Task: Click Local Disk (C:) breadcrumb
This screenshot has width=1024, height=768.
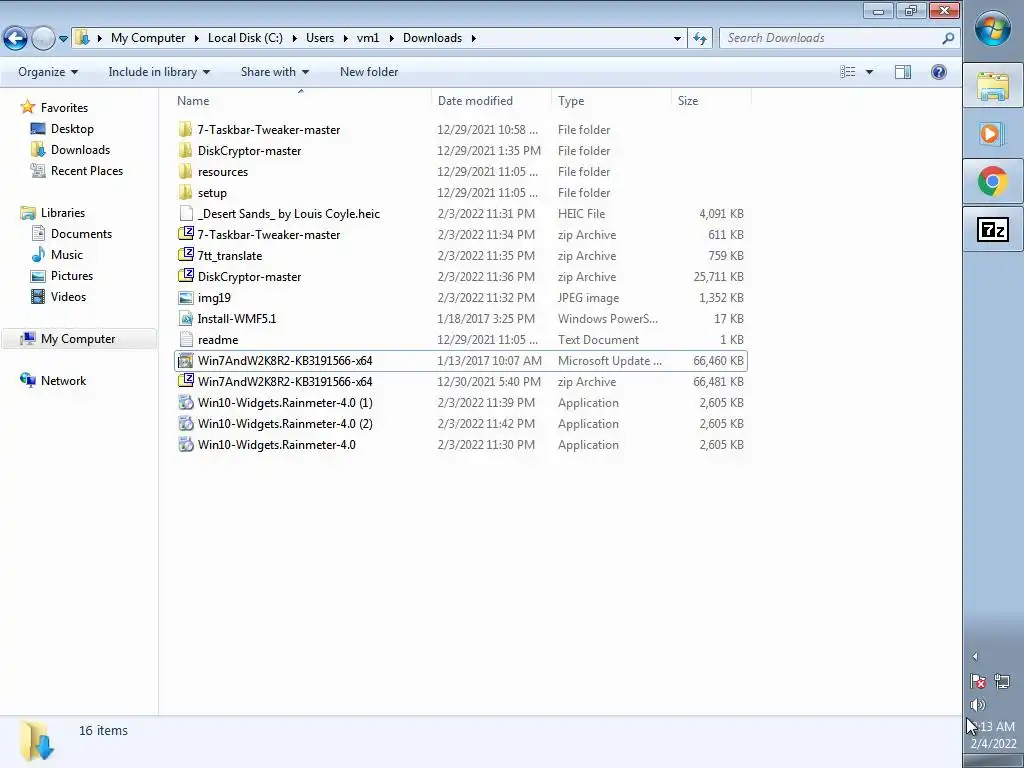Action: tap(246, 38)
